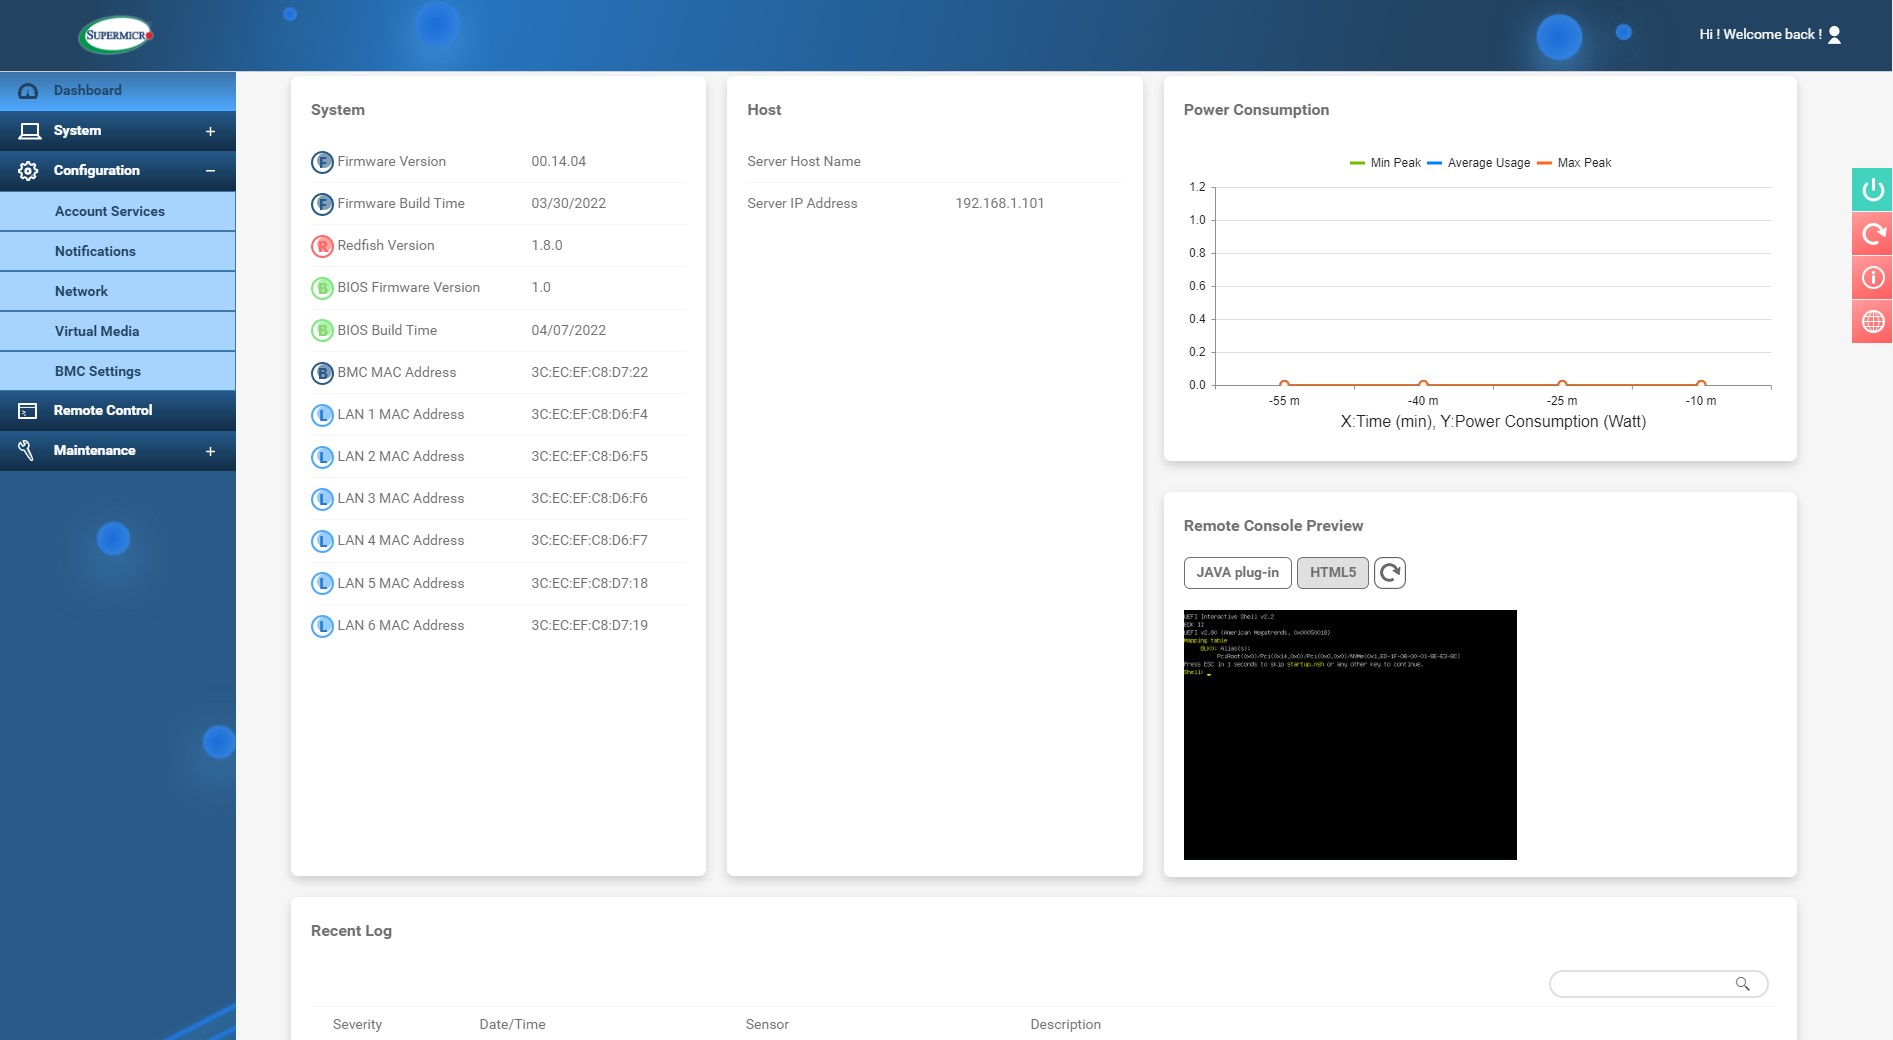Click the search magnifier in Recent Log

point(1742,984)
